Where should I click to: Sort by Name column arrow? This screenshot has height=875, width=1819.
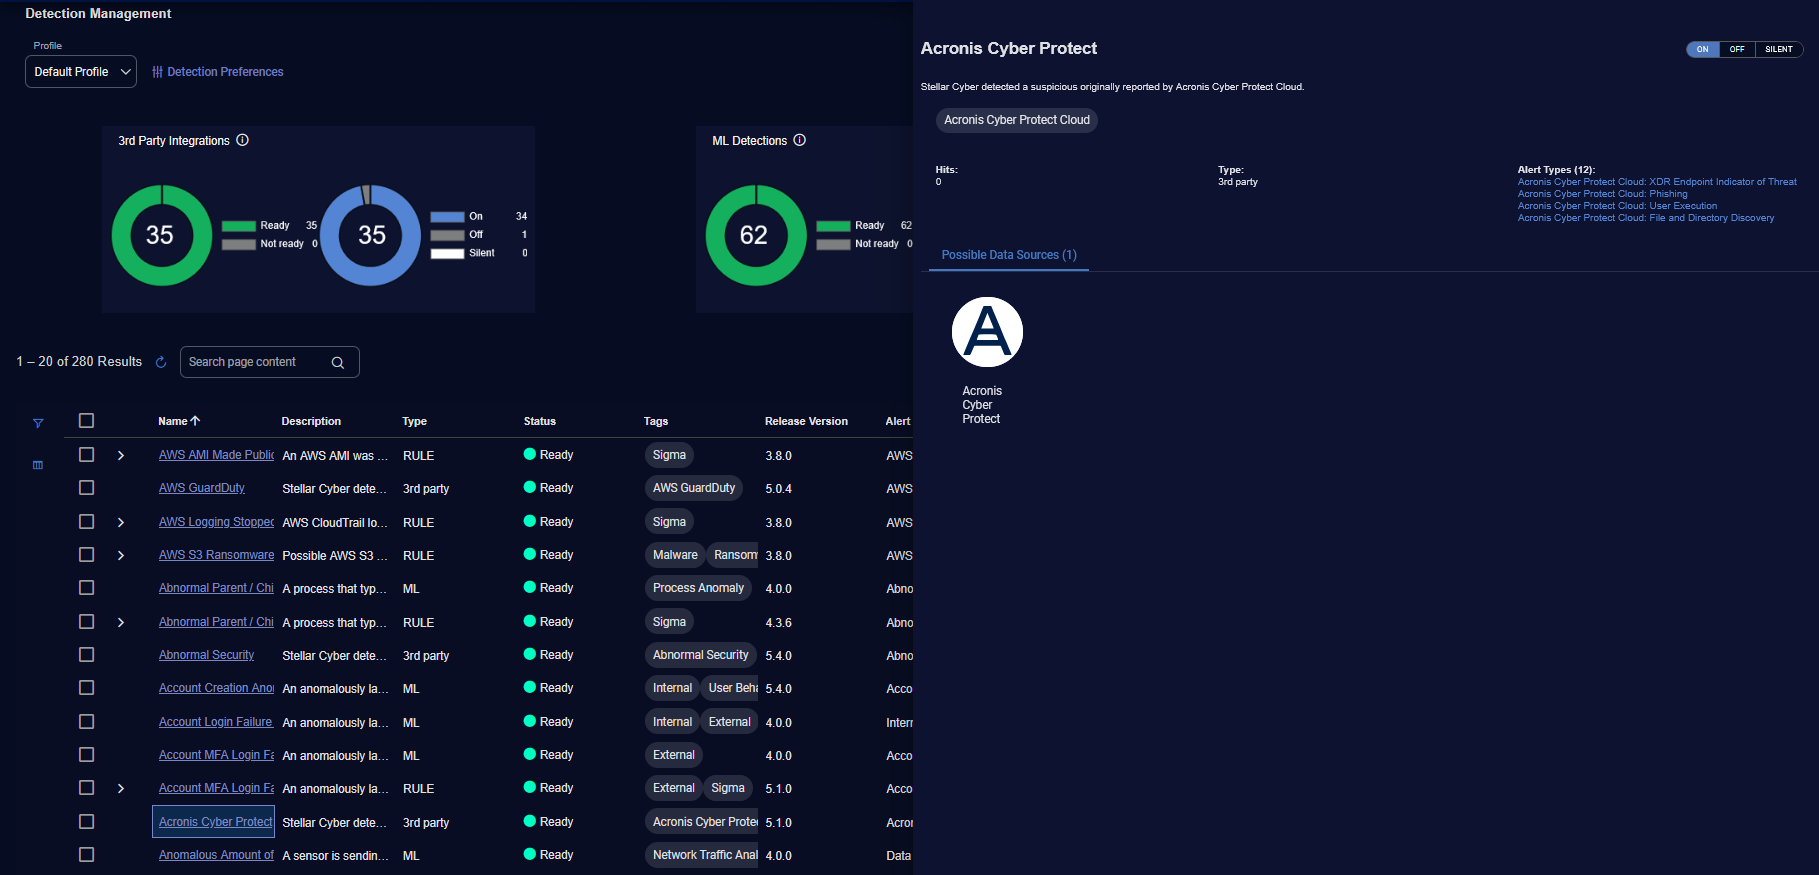click(195, 421)
